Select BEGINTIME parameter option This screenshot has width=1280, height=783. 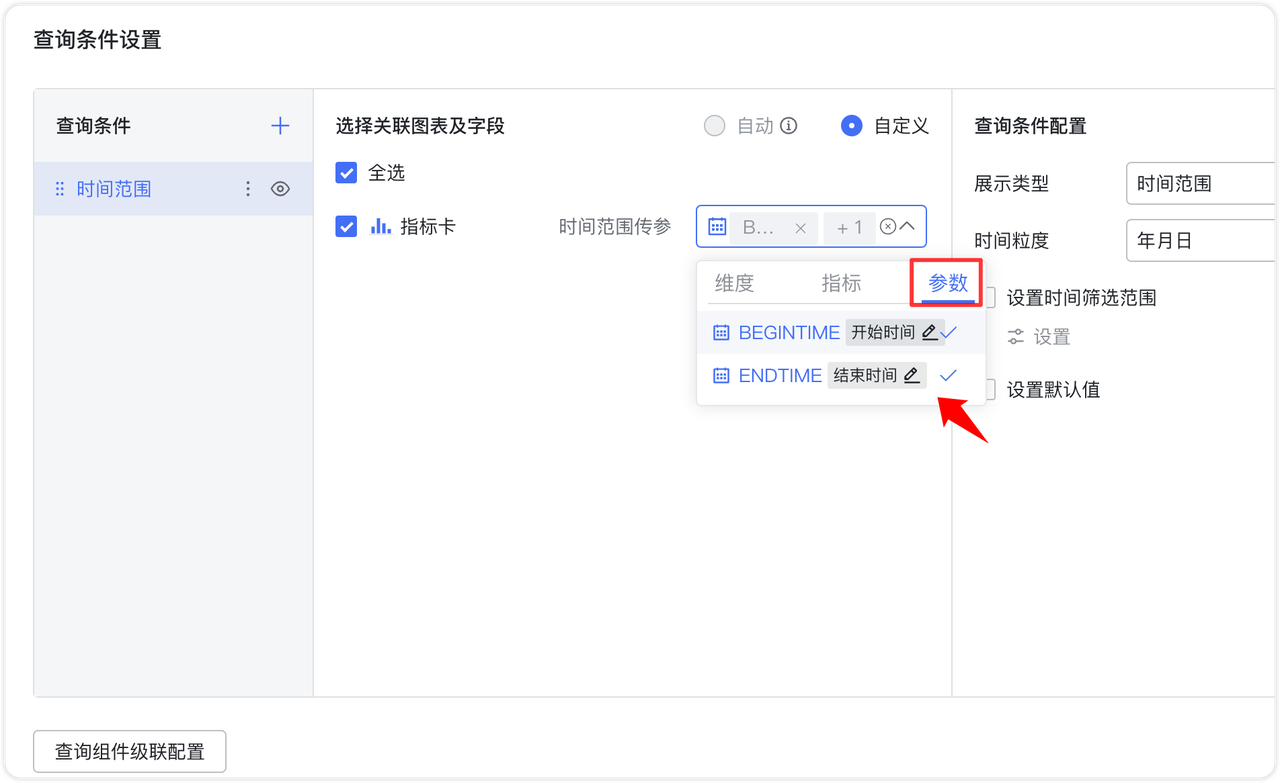coord(841,333)
